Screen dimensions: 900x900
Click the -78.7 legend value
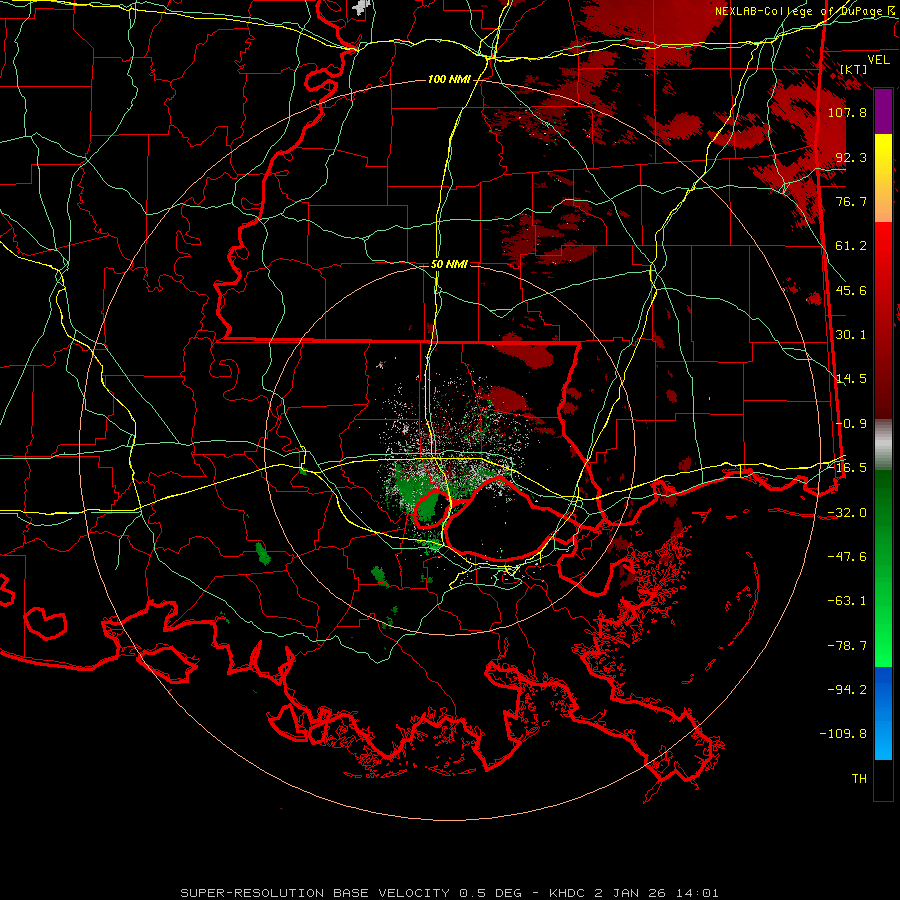click(x=847, y=646)
